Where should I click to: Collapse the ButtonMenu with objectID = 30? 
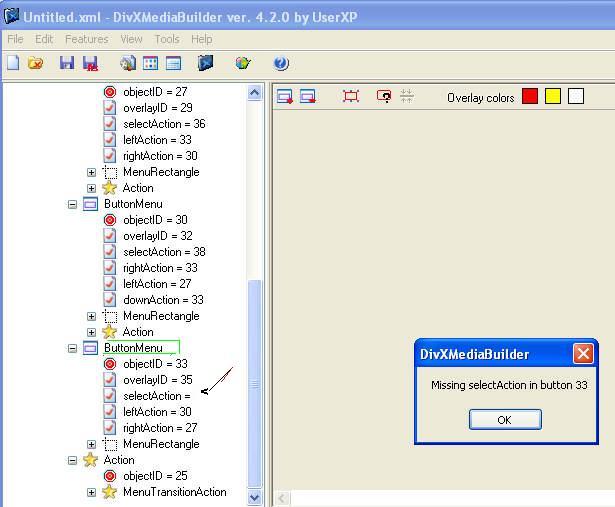[72, 204]
